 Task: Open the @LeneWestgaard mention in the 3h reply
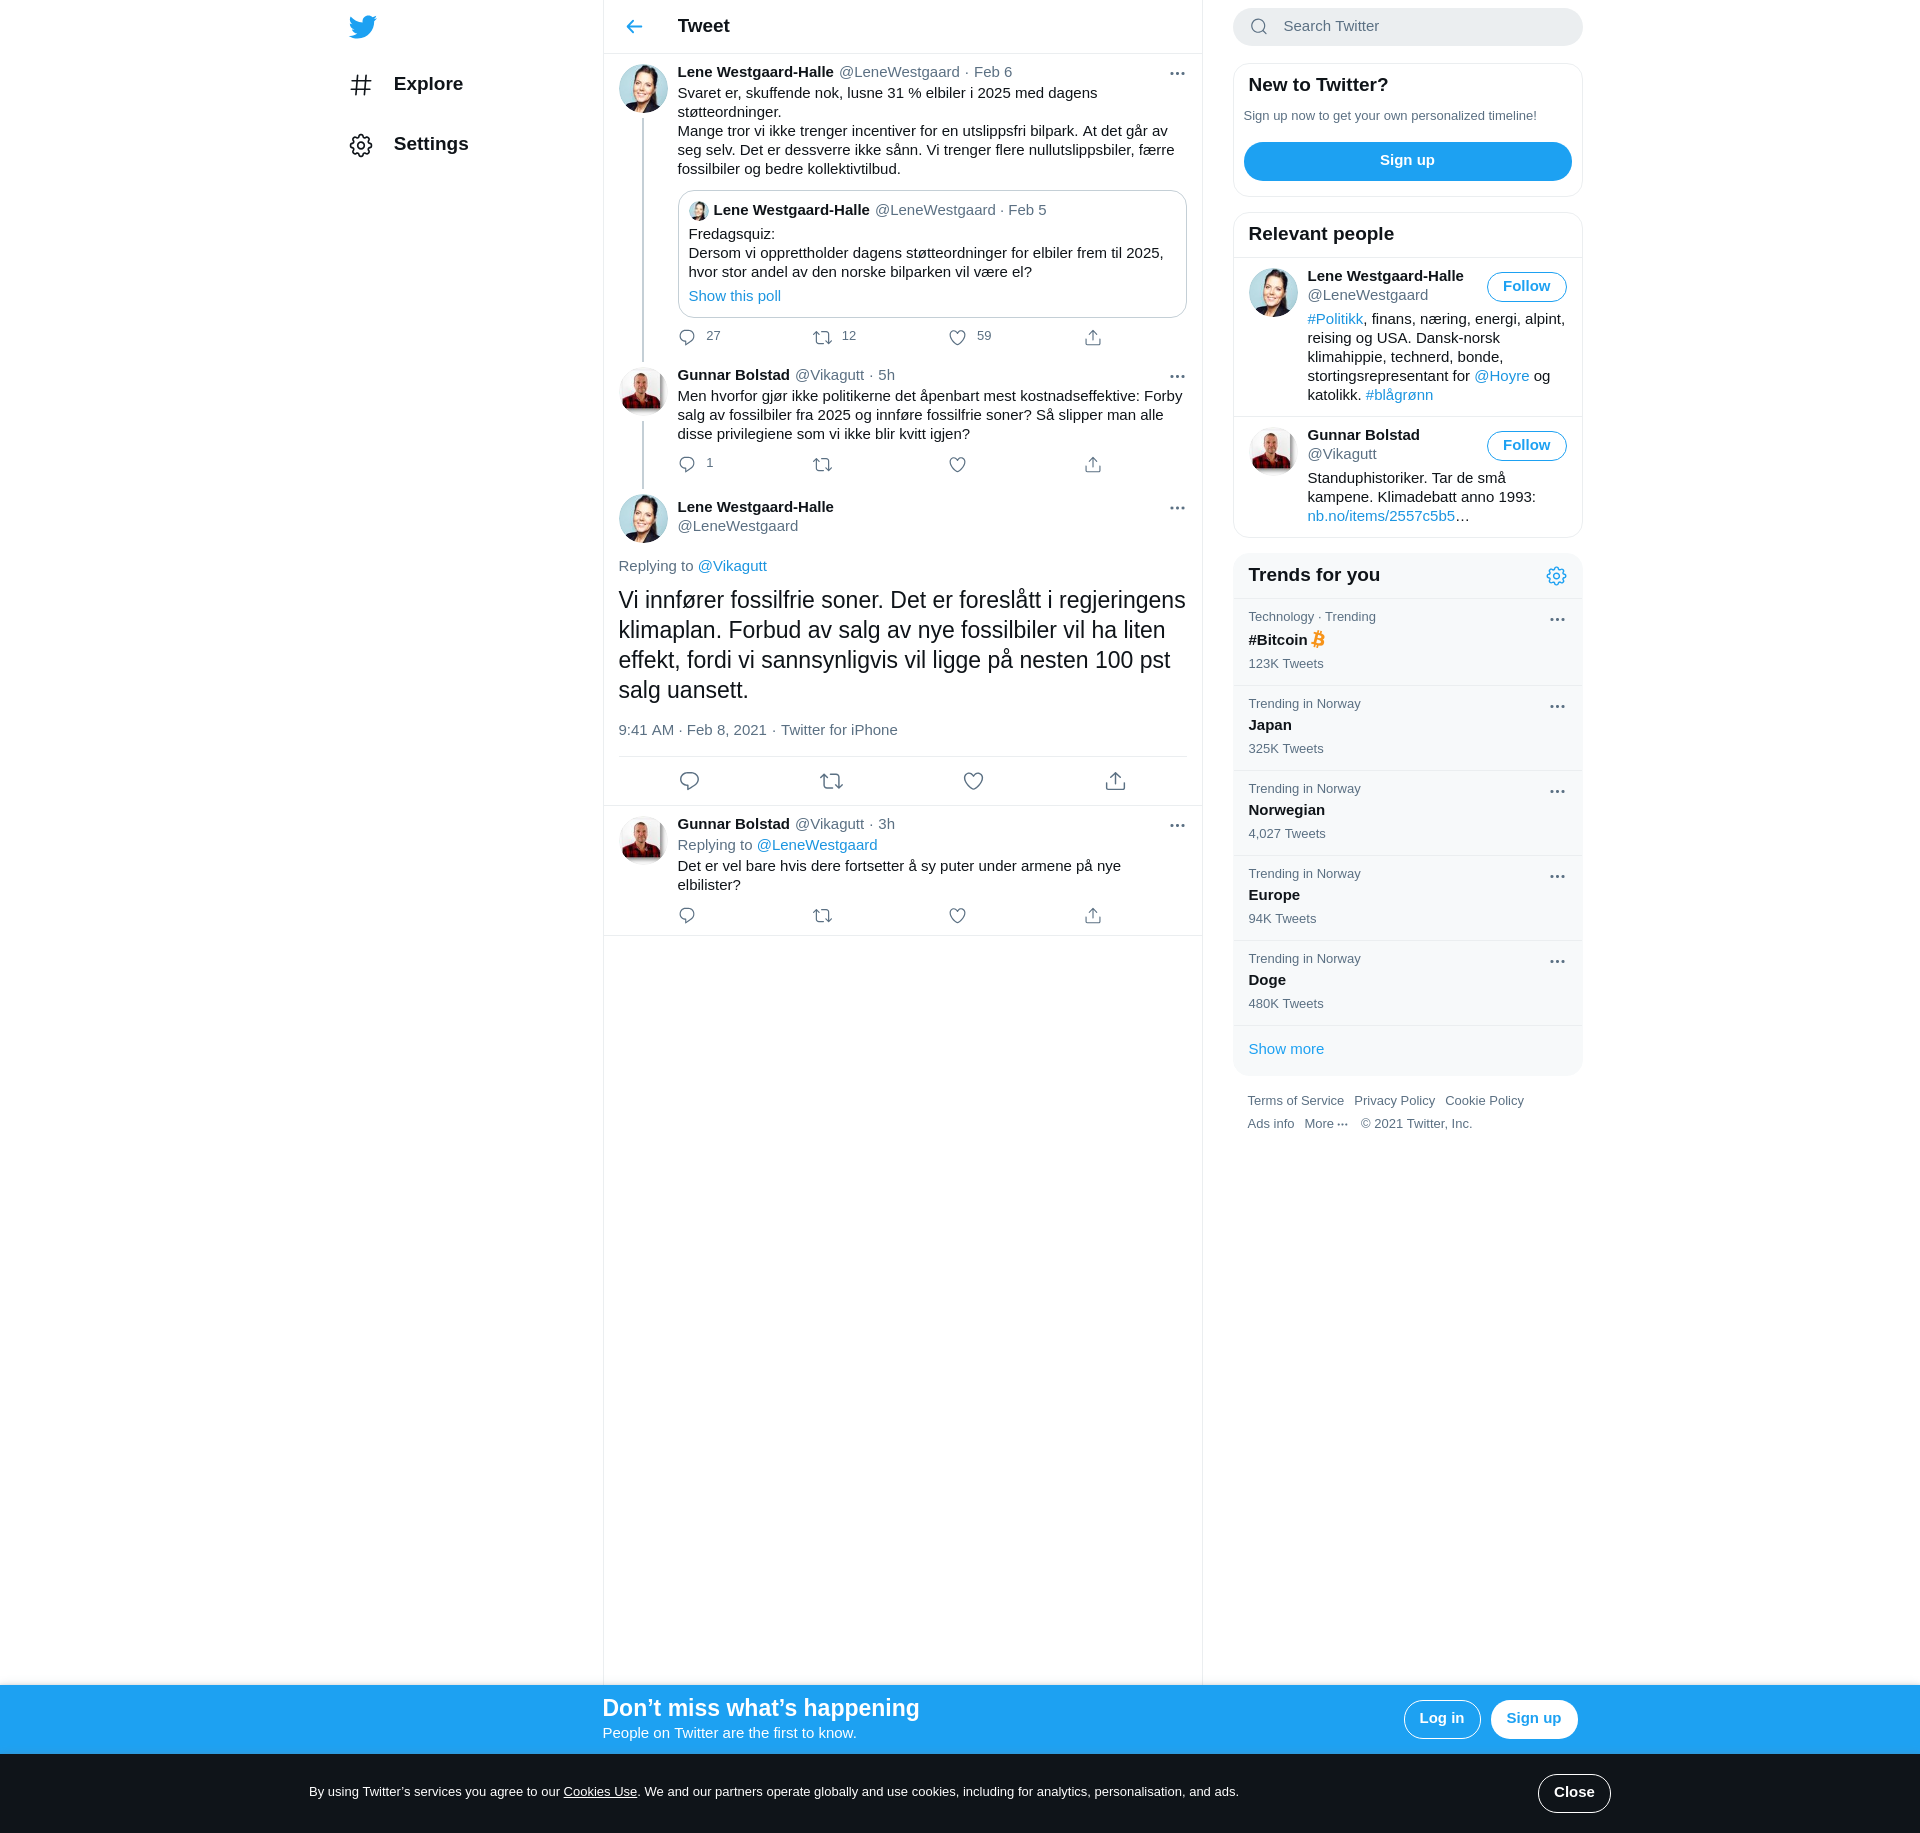click(817, 845)
